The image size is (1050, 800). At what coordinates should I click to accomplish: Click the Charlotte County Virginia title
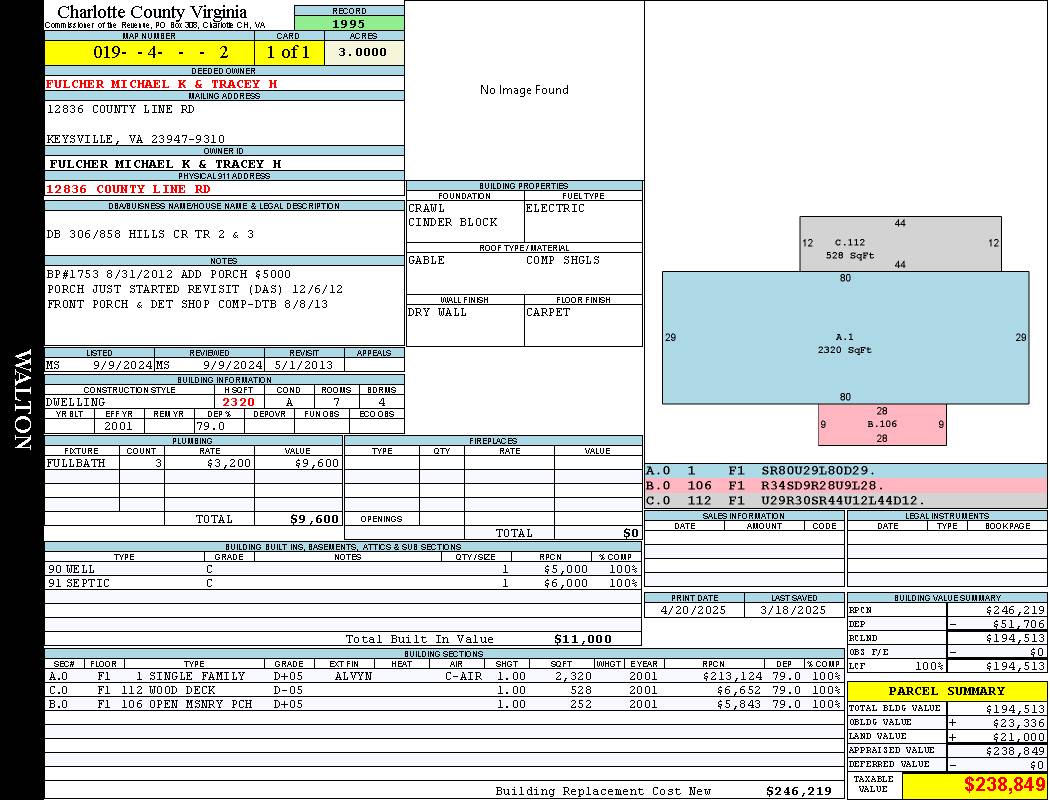[152, 12]
